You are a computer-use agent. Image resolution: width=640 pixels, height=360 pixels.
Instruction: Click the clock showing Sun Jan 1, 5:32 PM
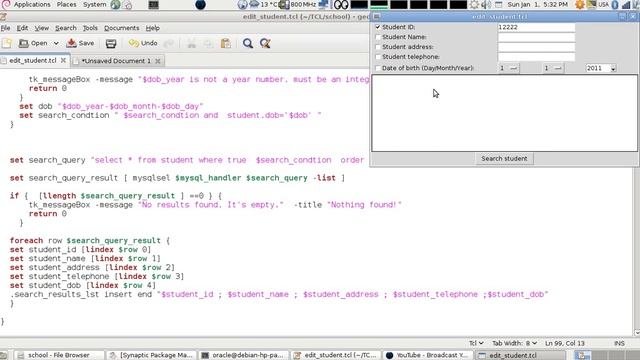click(x=538, y=4)
